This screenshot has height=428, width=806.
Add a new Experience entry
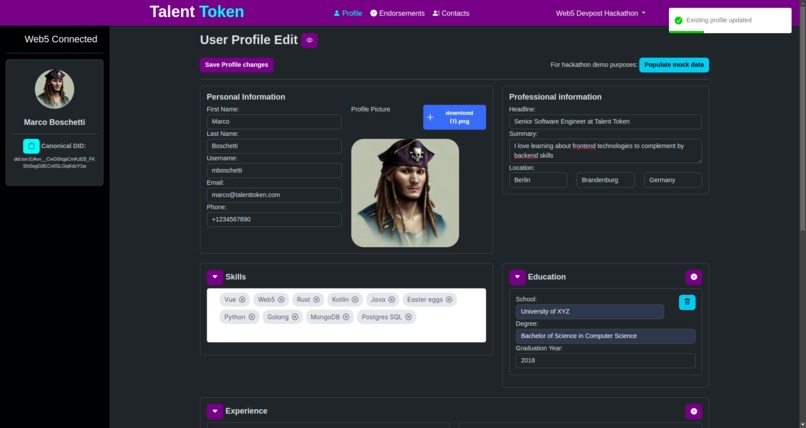pos(693,411)
